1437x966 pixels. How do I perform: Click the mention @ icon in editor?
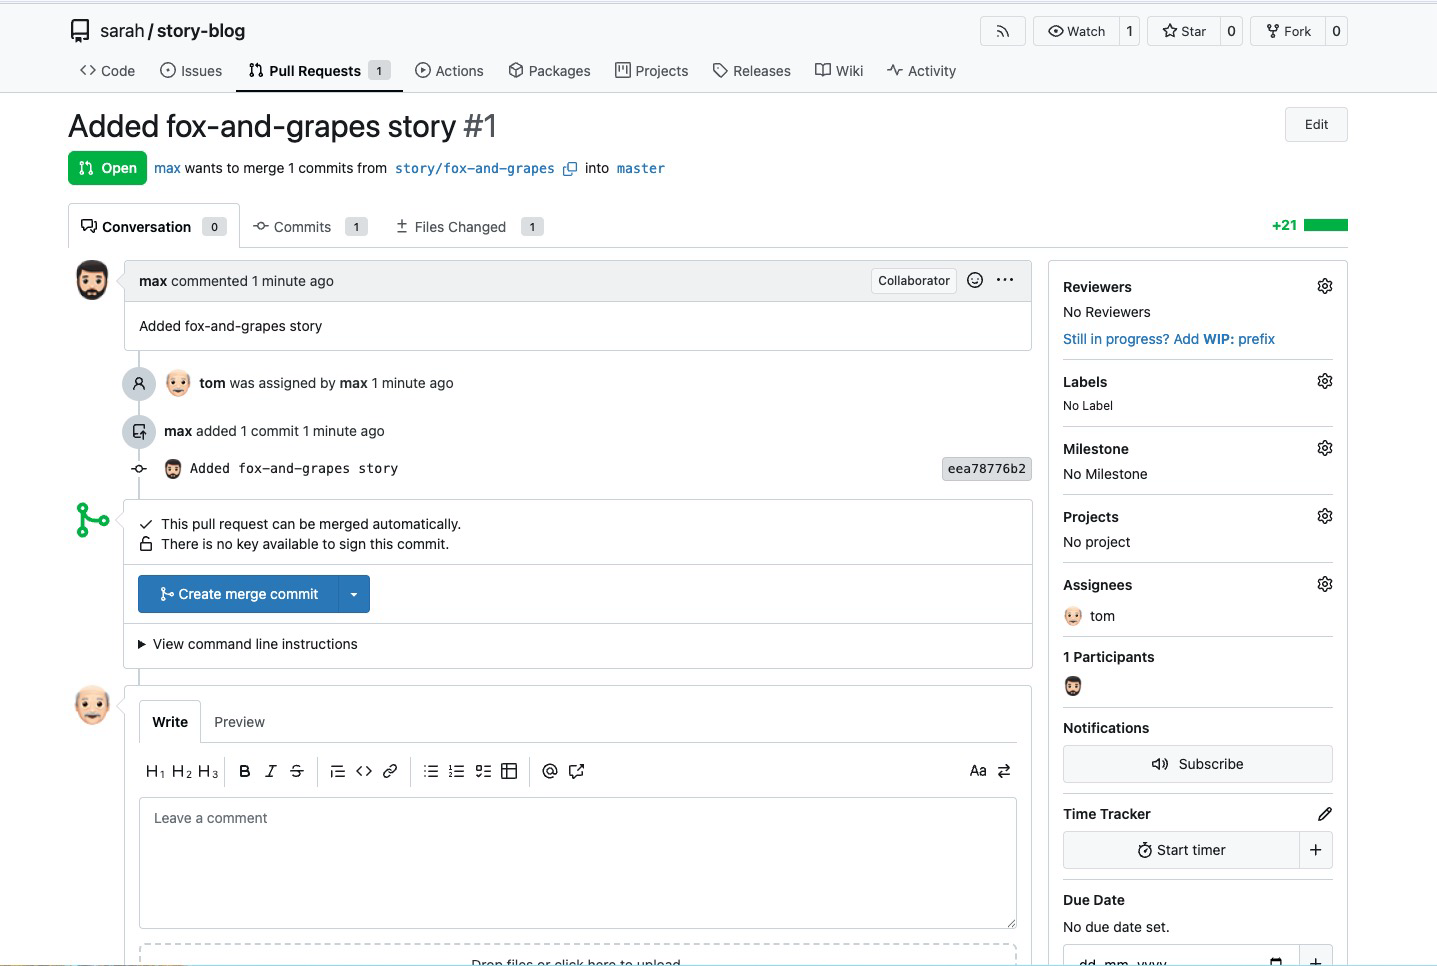pyautogui.click(x=549, y=771)
